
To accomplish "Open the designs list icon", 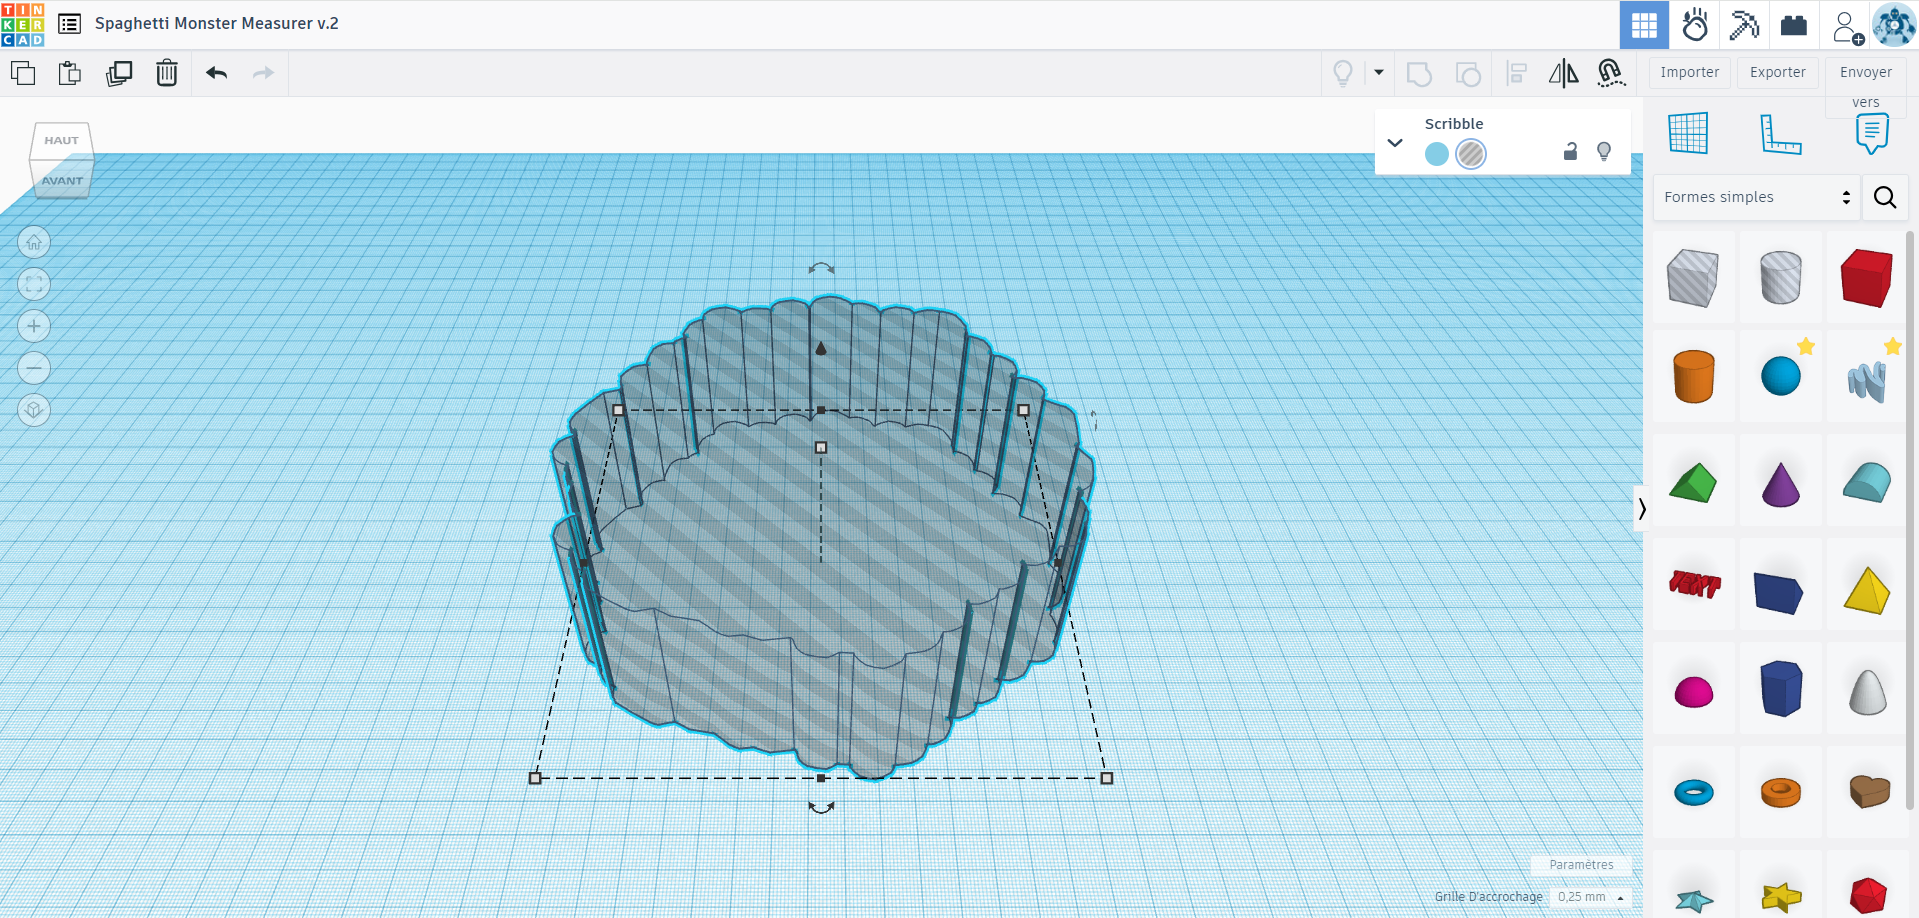I will [x=70, y=24].
